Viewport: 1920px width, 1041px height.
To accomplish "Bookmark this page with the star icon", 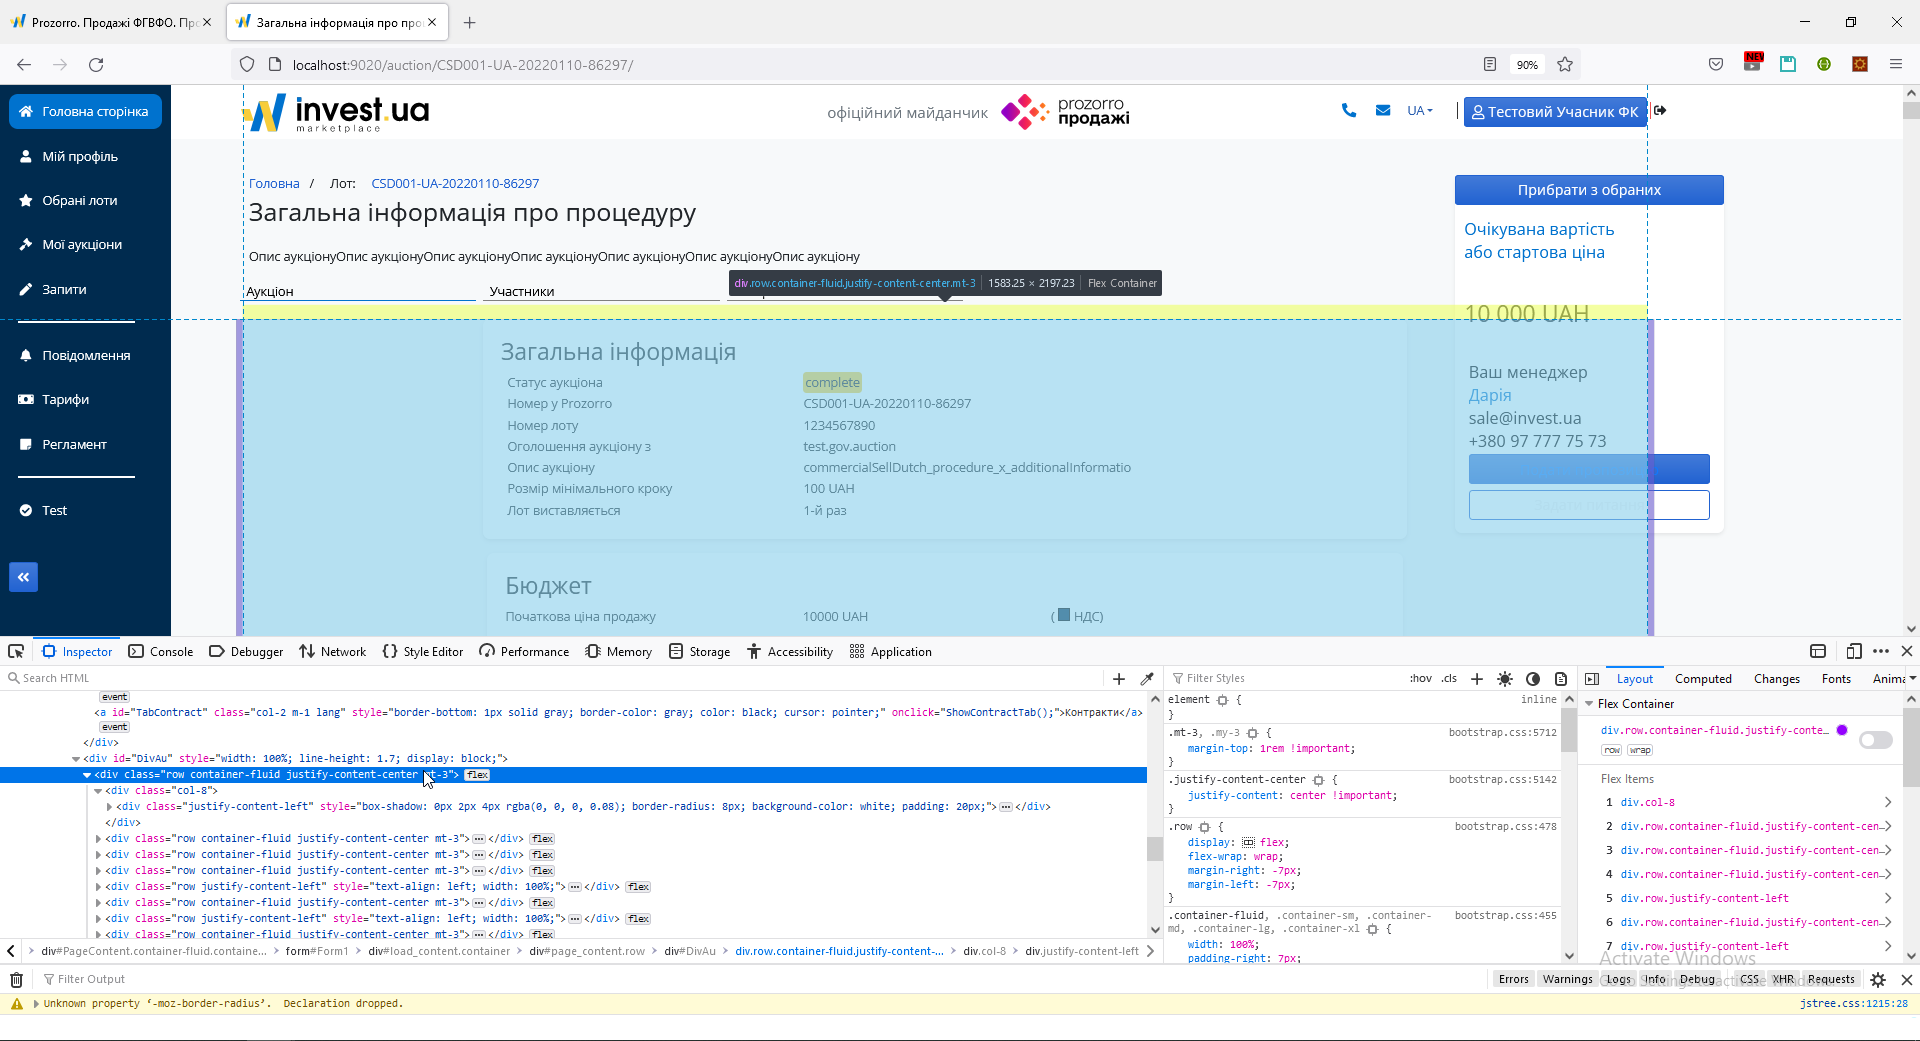I will 1565,65.
